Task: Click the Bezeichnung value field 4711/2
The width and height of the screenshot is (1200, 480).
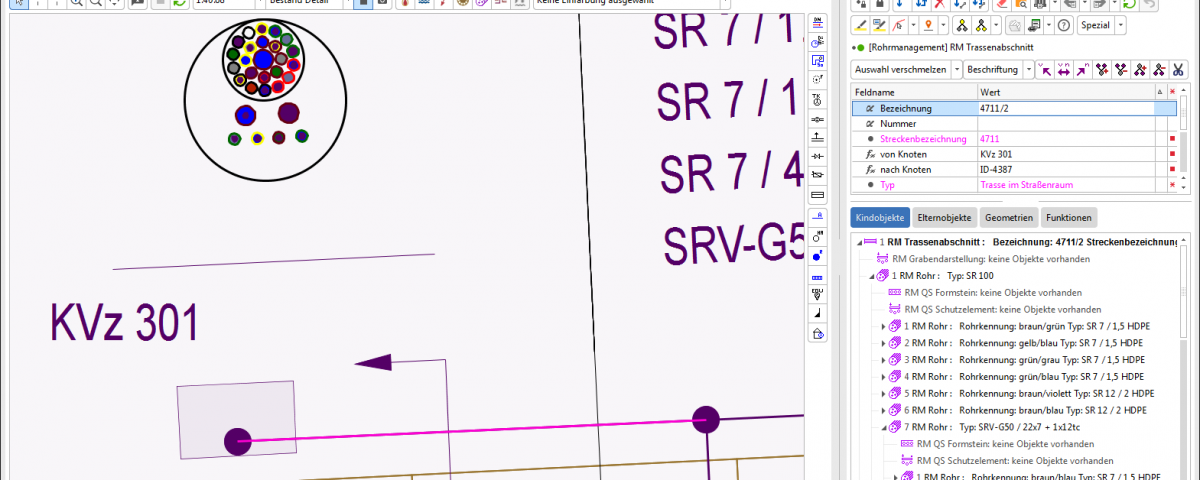Action: (x=1065, y=108)
